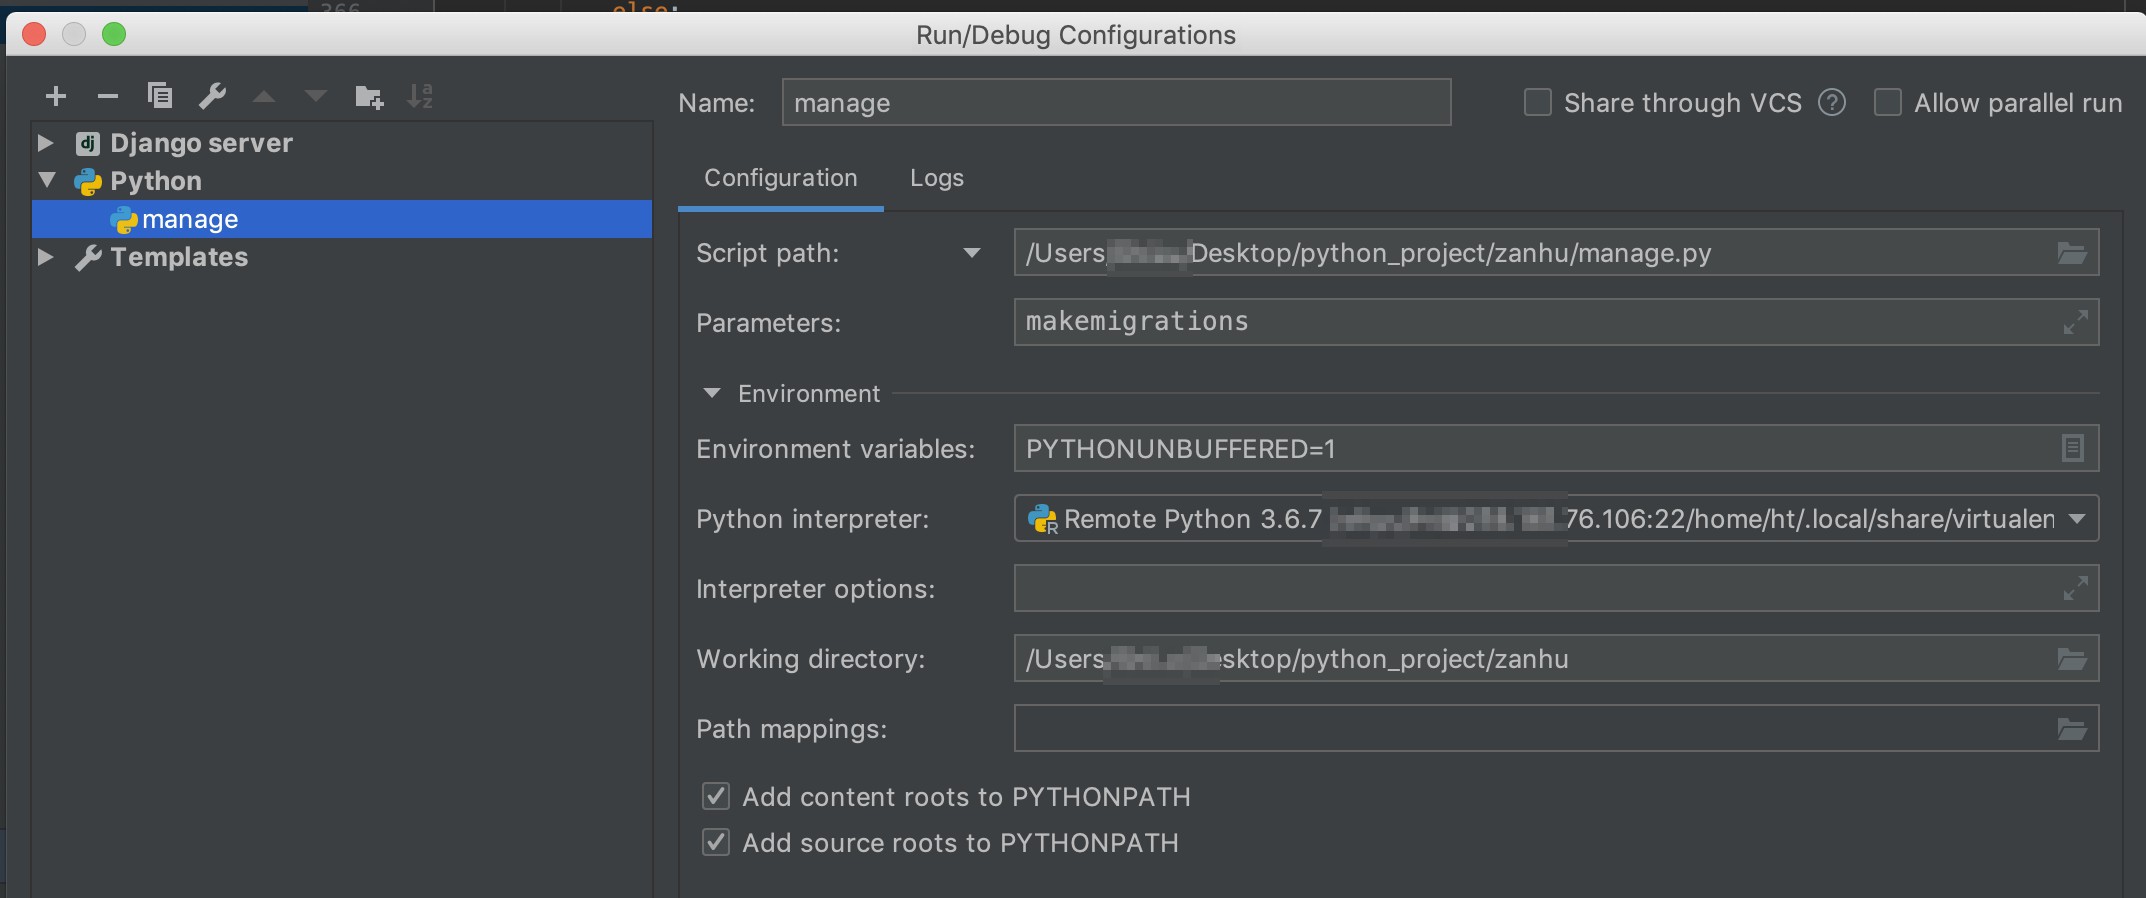2146x898 pixels.
Task: Enable Allow parallel run checkbox
Action: 1887,102
